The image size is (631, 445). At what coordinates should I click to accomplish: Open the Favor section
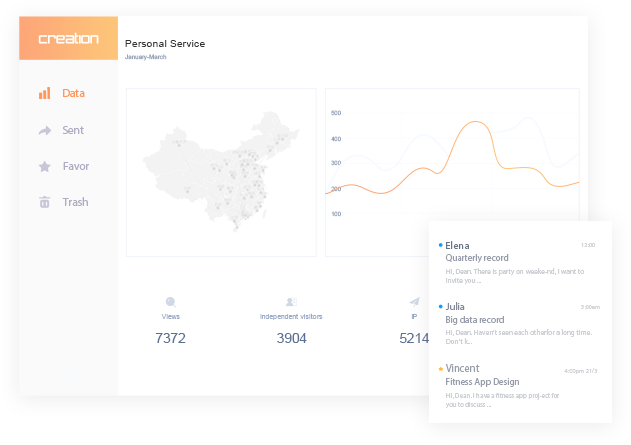point(75,166)
